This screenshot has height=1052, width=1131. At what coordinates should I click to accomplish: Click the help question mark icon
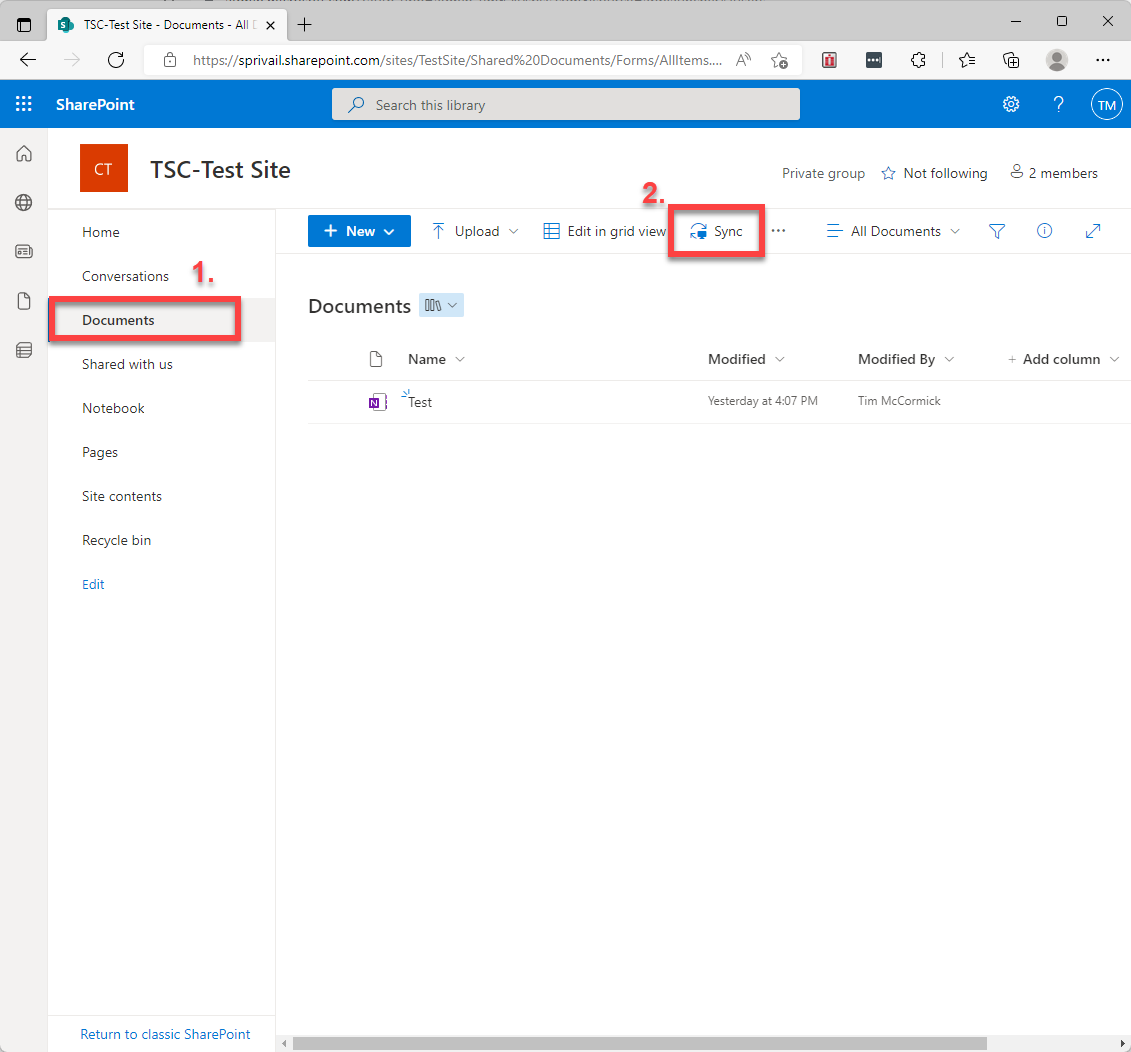[1058, 104]
